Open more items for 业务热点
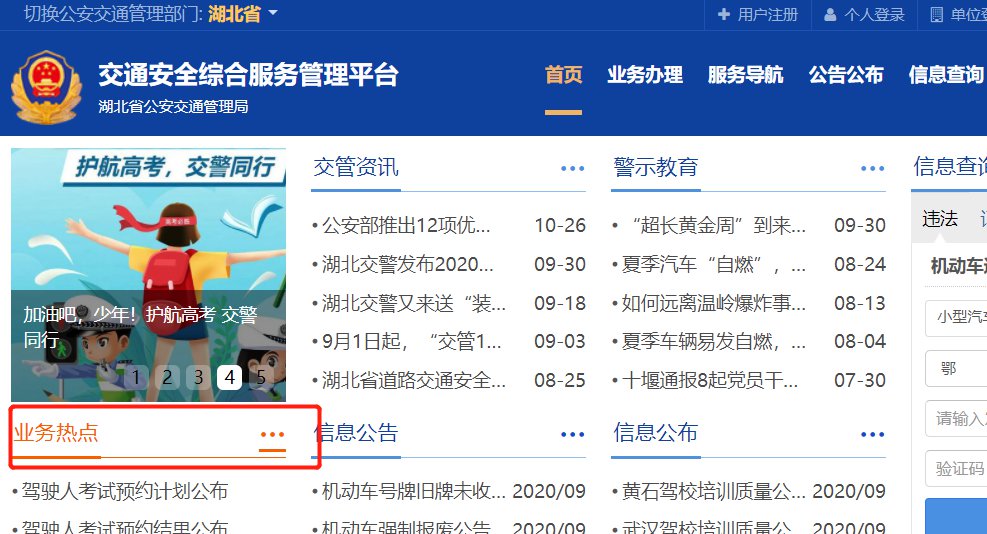The height and width of the screenshot is (534, 987). pos(273,435)
